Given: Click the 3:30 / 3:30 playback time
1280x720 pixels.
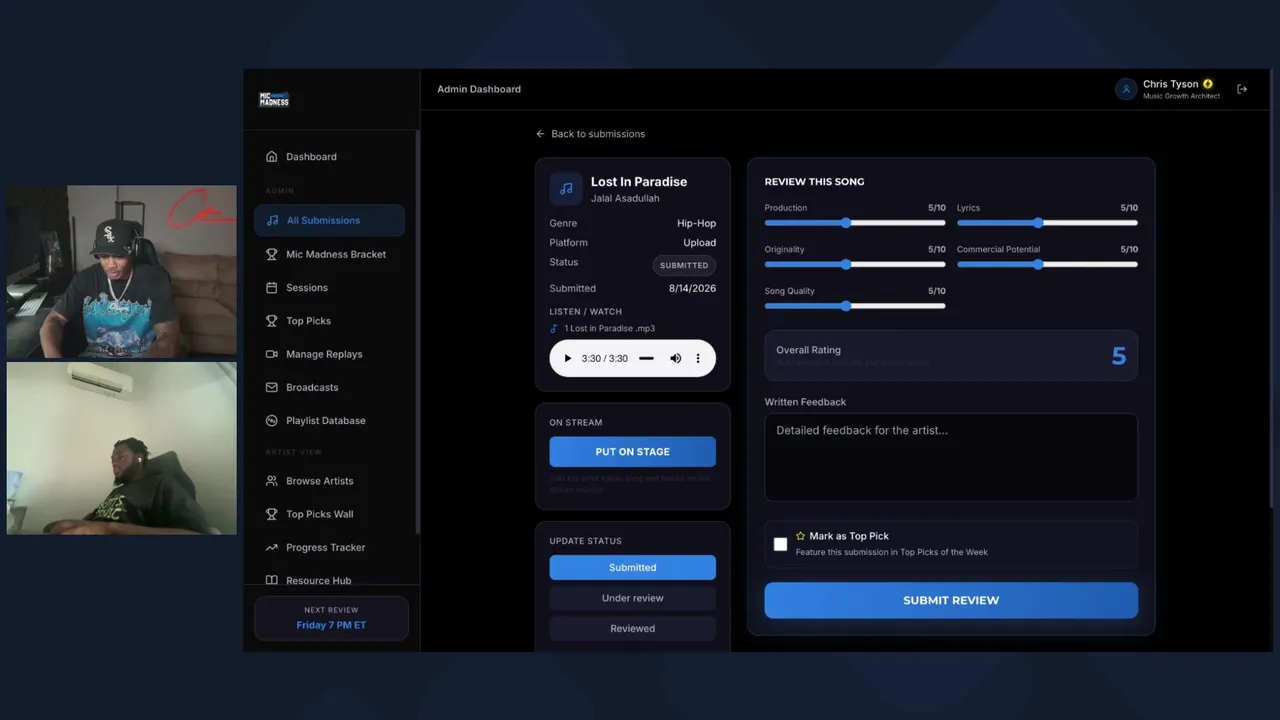Looking at the screenshot, I should 604,358.
